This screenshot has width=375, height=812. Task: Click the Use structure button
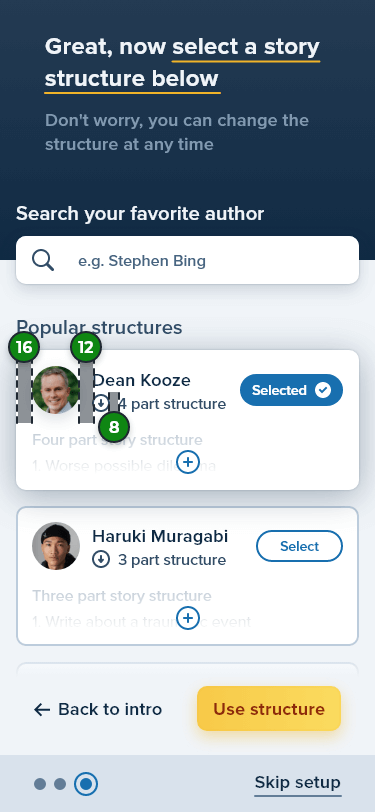(x=269, y=708)
